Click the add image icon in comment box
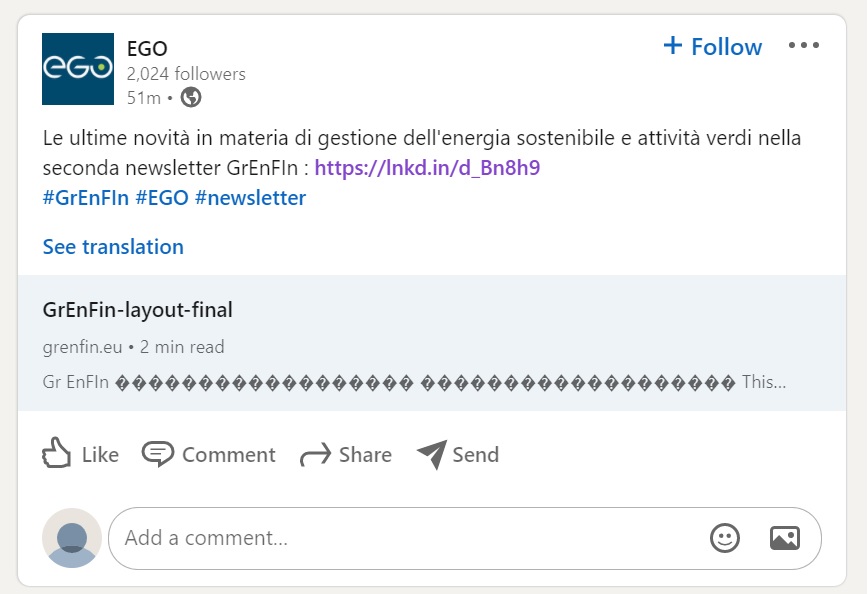Image resolution: width=868 pixels, height=594 pixels. click(785, 538)
